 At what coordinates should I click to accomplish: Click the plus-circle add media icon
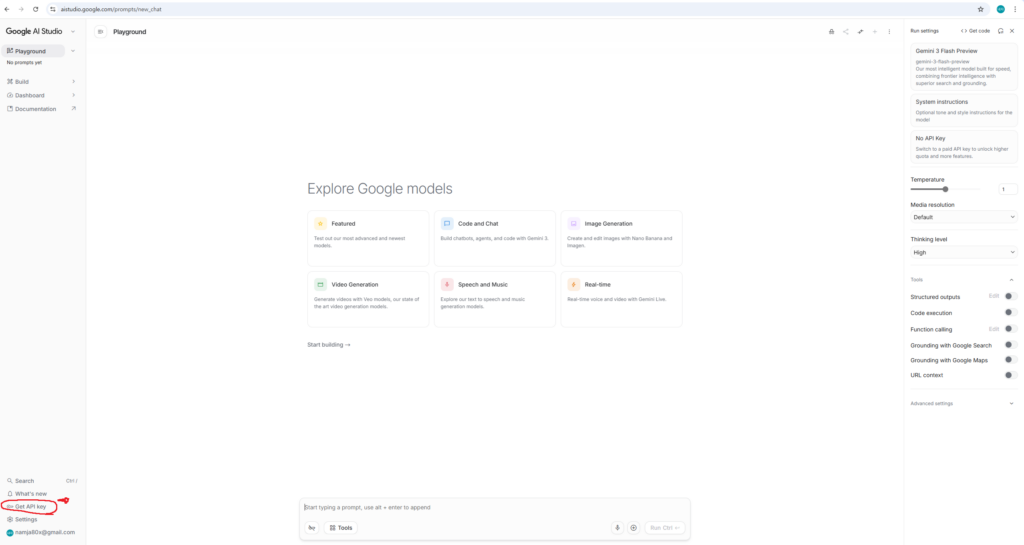tap(633, 527)
